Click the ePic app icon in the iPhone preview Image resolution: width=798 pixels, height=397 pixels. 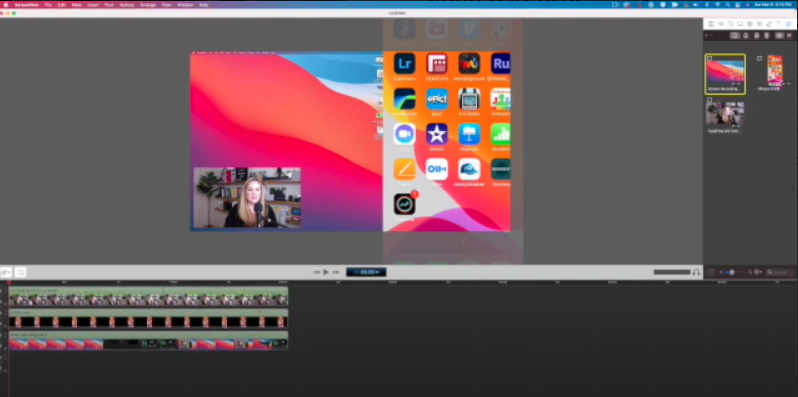[x=437, y=99]
